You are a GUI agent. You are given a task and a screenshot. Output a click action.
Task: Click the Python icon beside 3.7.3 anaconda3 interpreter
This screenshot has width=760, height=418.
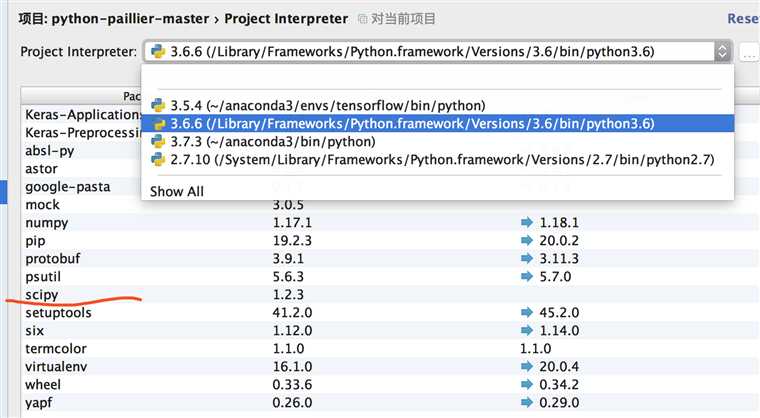tap(157, 141)
